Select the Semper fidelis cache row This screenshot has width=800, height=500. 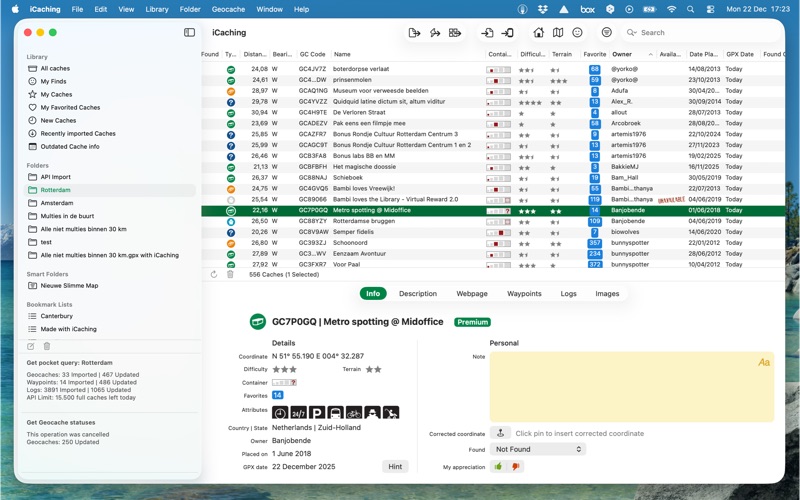493,232
